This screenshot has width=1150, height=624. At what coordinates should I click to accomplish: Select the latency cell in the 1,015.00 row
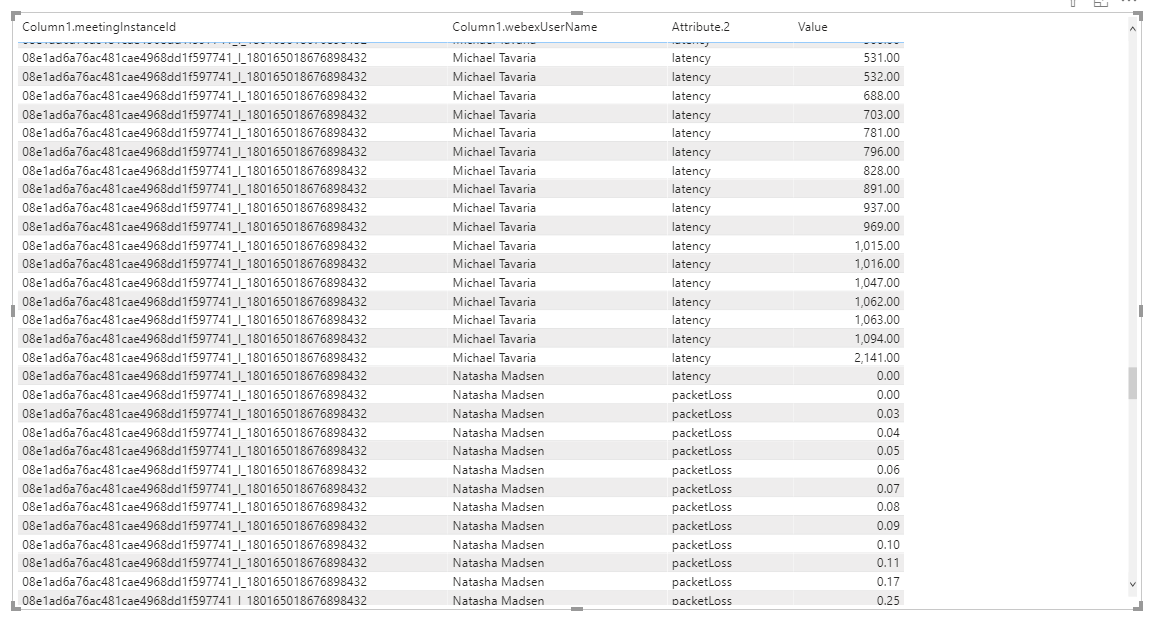tap(691, 246)
